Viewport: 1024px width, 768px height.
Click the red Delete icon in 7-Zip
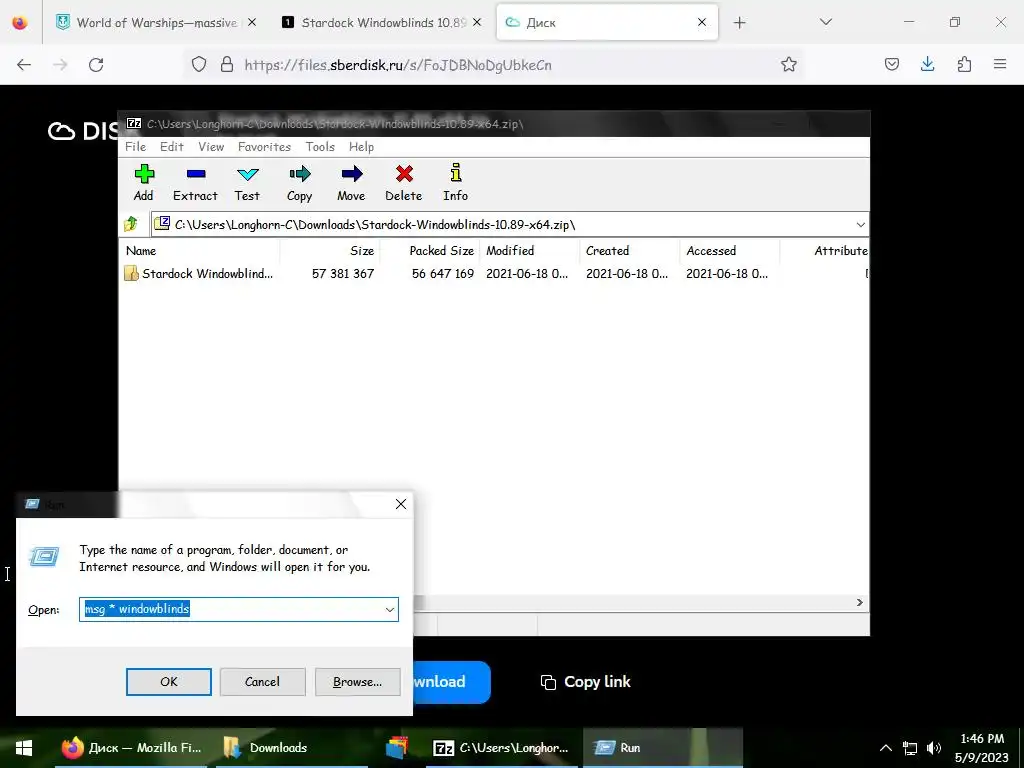coord(404,183)
